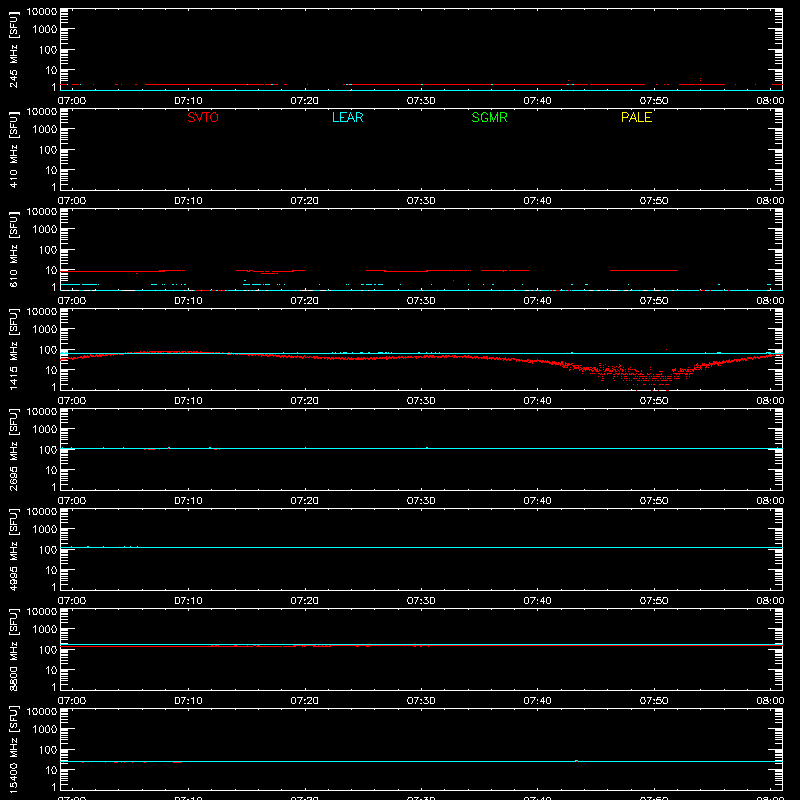
Task: Select the 245 MHz [SFU] axis title
Action: (13, 50)
